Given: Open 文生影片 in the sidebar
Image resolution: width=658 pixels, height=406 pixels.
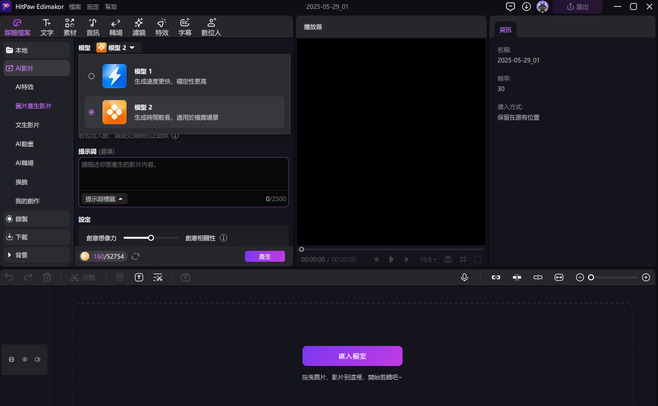Looking at the screenshot, I should click(27, 125).
